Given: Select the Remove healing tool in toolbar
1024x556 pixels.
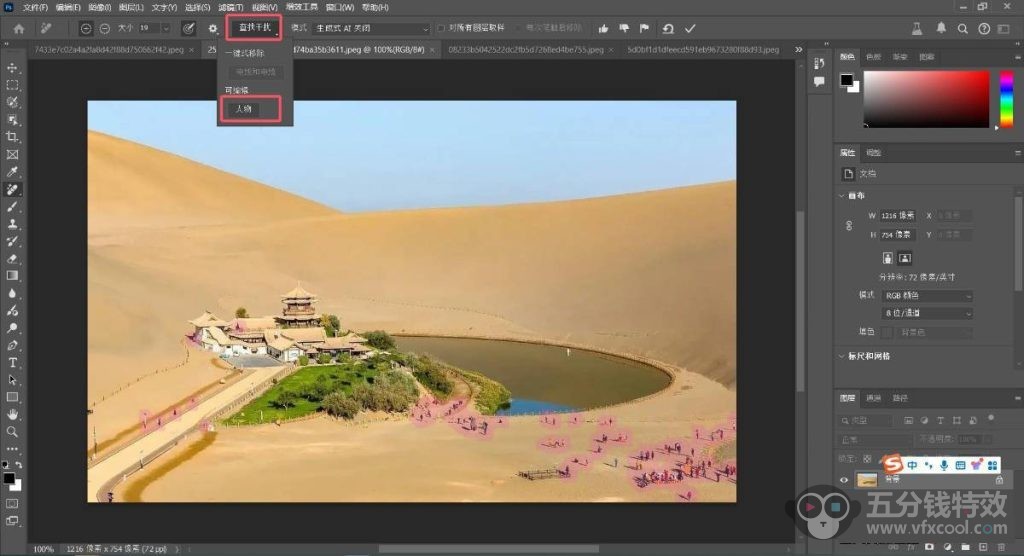Looking at the screenshot, I should pos(12,189).
